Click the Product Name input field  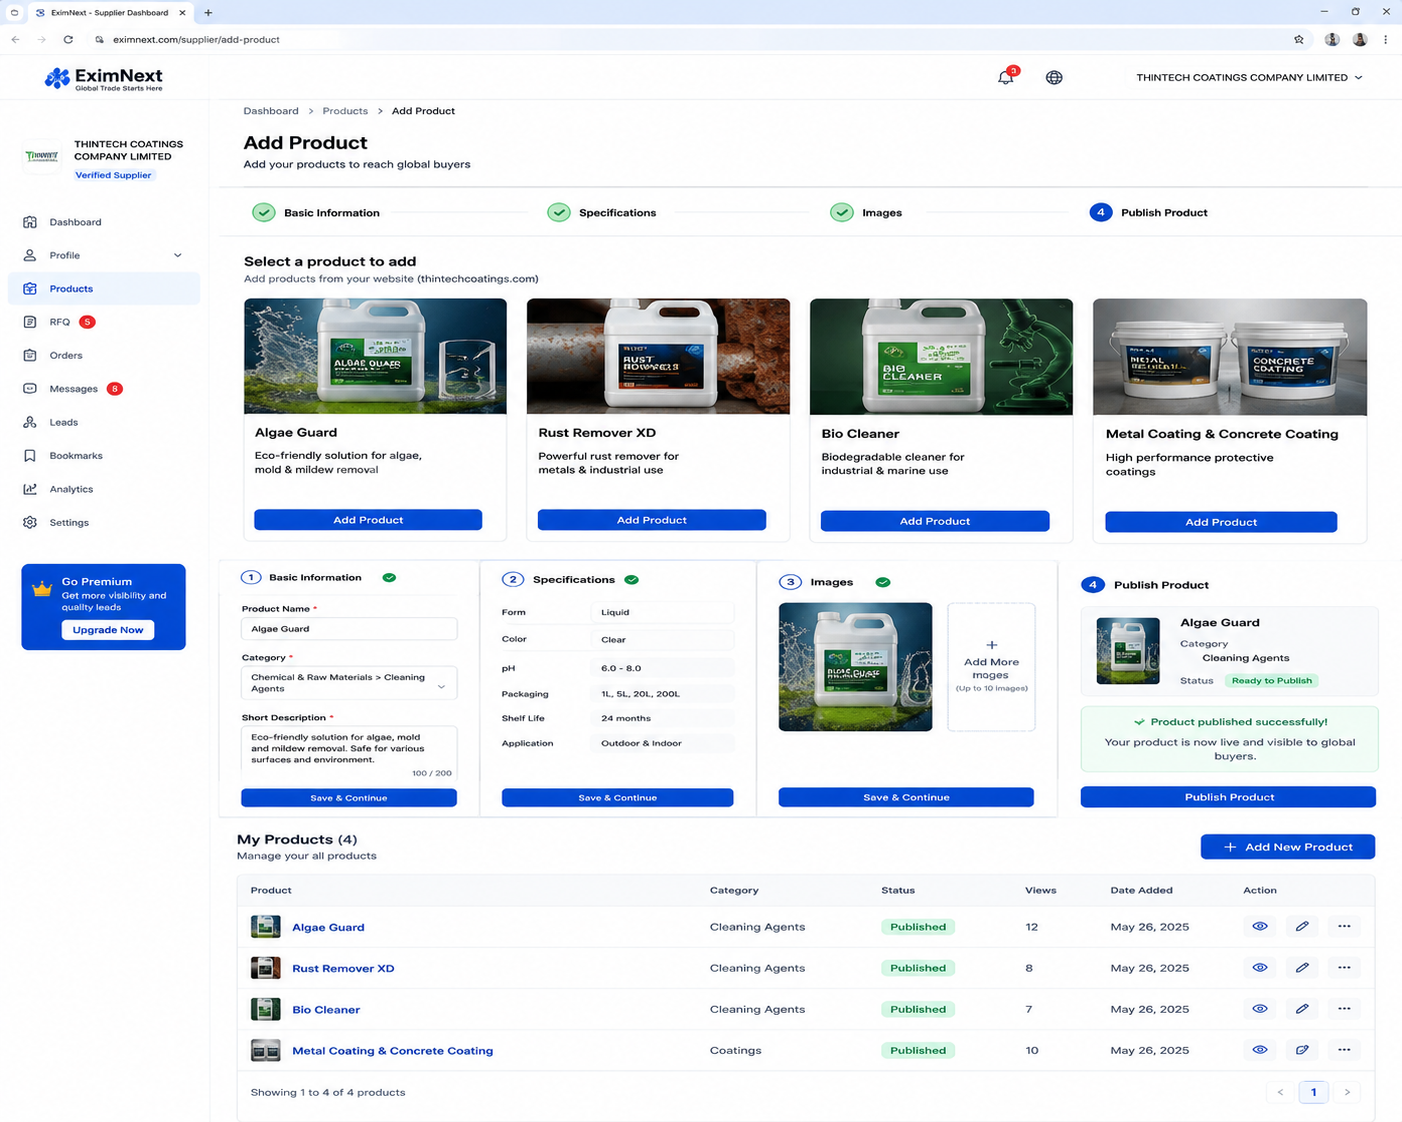click(349, 629)
